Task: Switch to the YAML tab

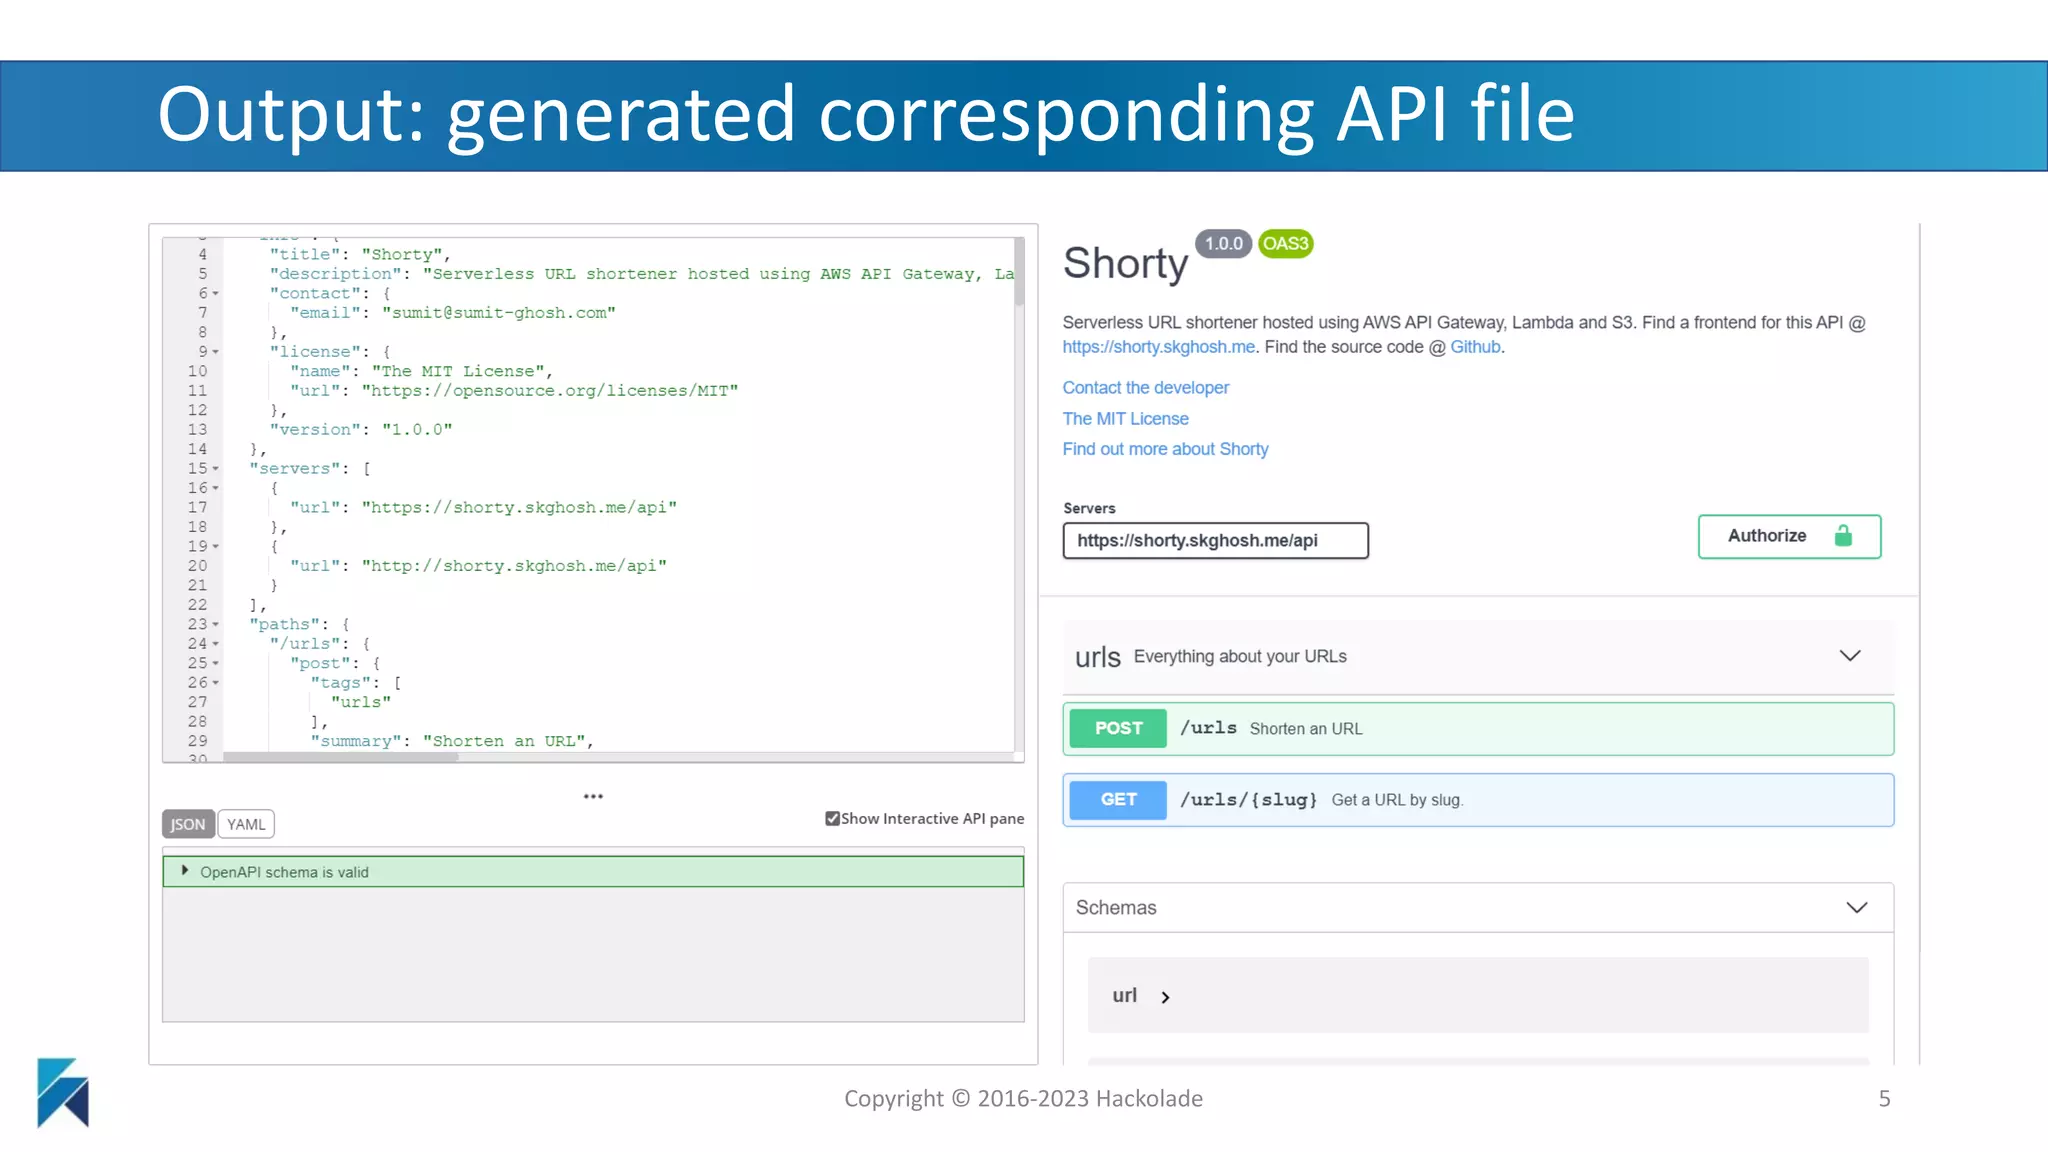Action: [246, 825]
